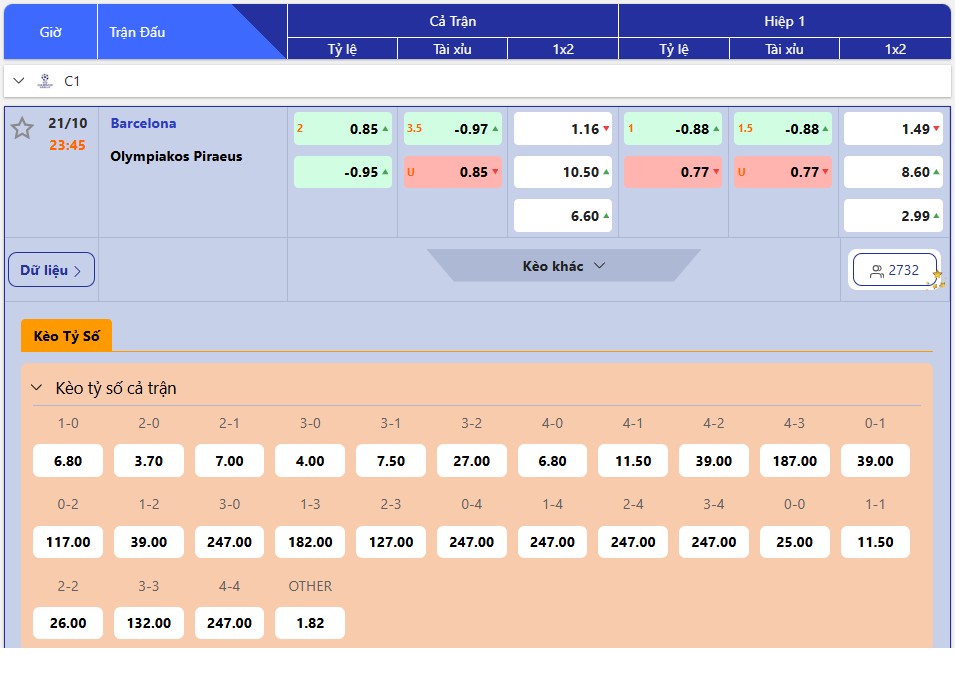Click the Cả Trận column header
The image size is (955, 689).
click(452, 21)
